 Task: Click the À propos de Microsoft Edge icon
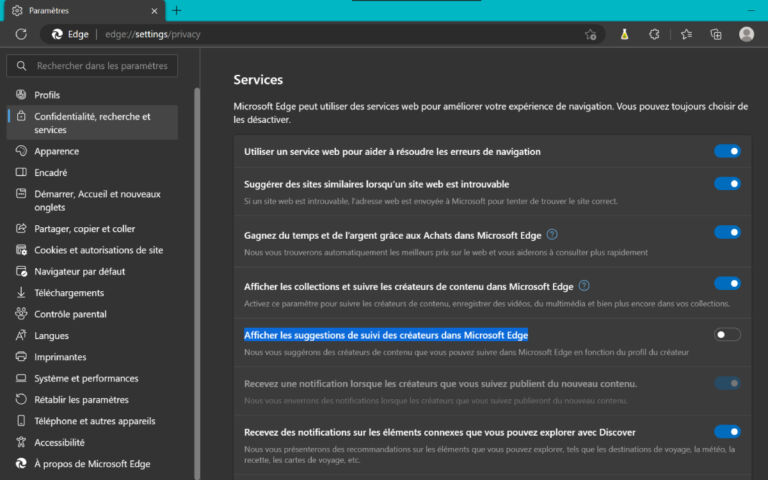[x=21, y=463]
